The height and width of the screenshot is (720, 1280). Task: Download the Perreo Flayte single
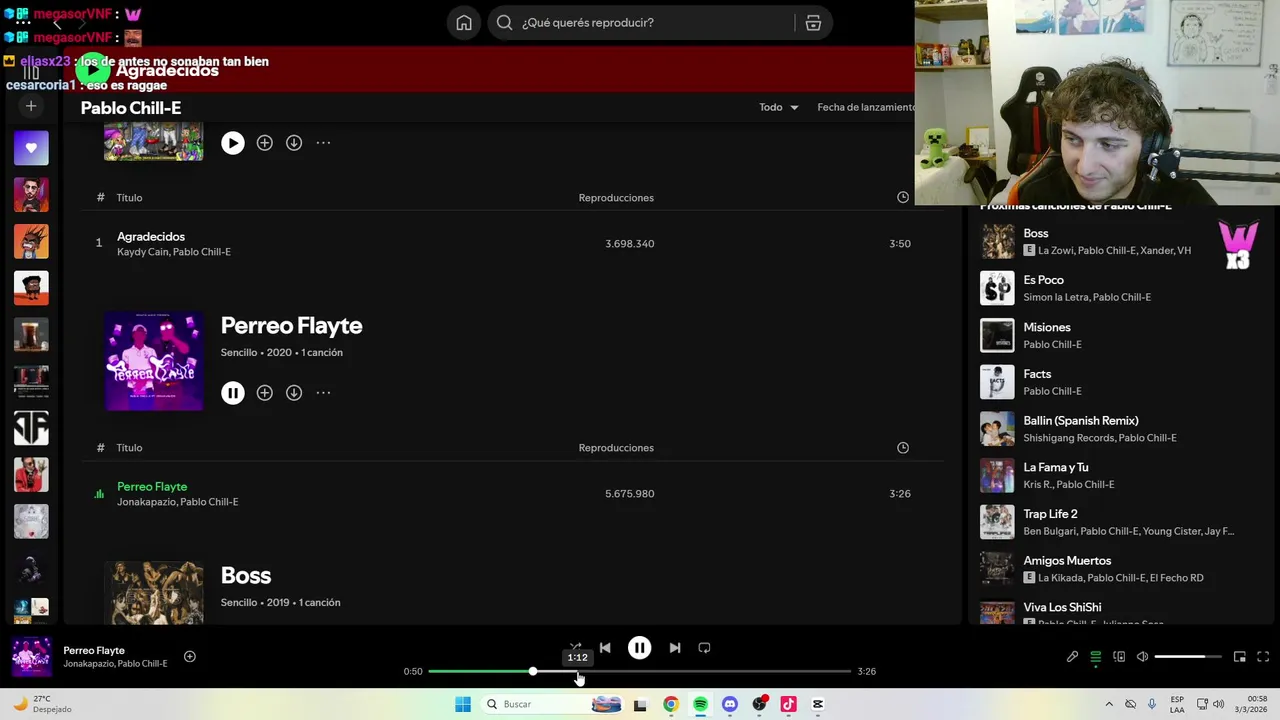pyautogui.click(x=294, y=393)
